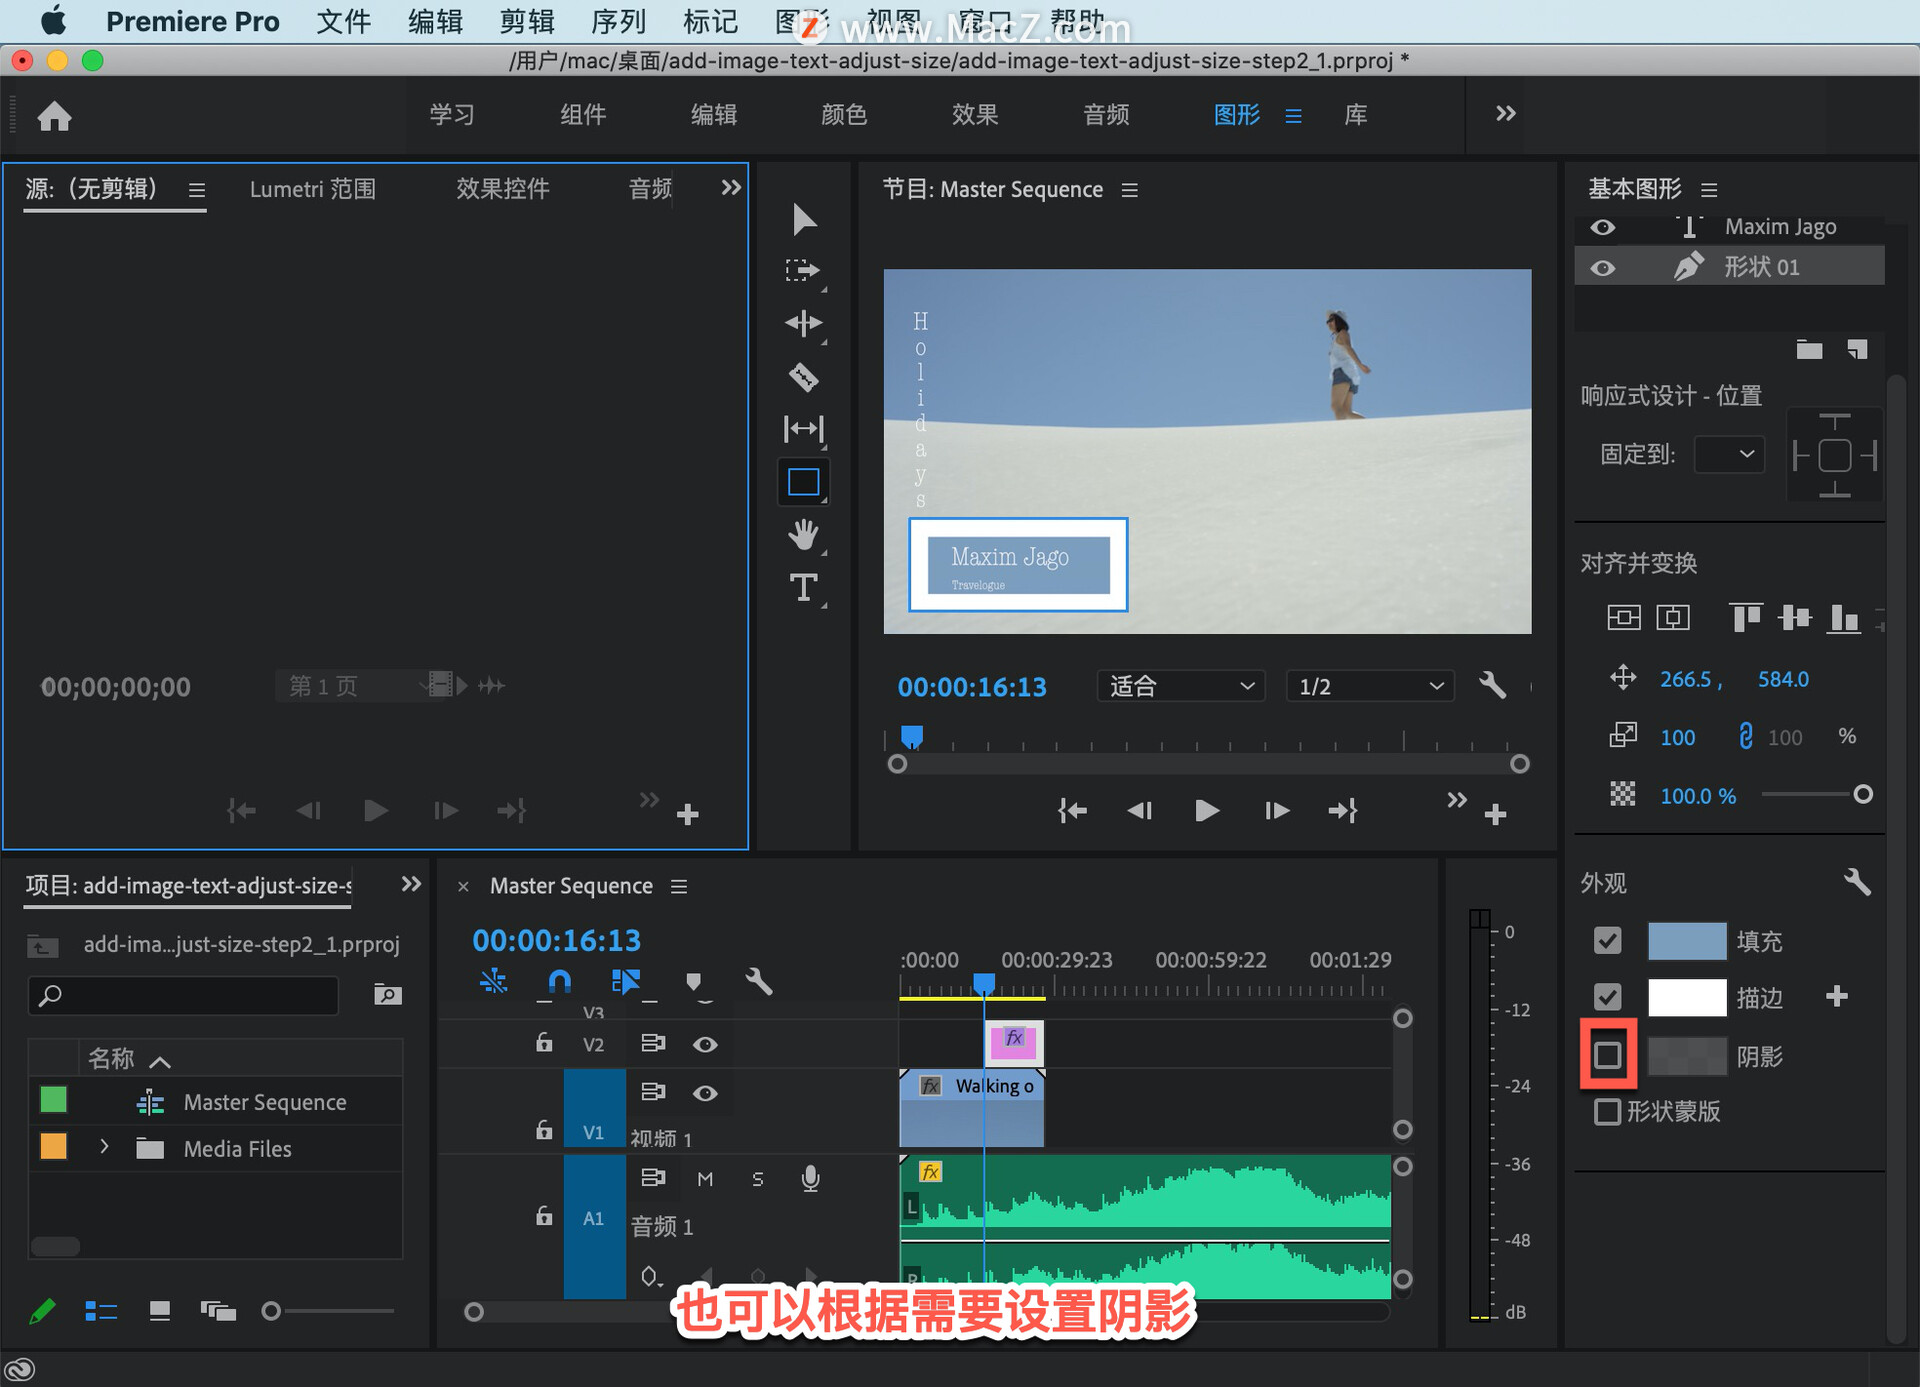Select the Razor tool

[x=803, y=377]
